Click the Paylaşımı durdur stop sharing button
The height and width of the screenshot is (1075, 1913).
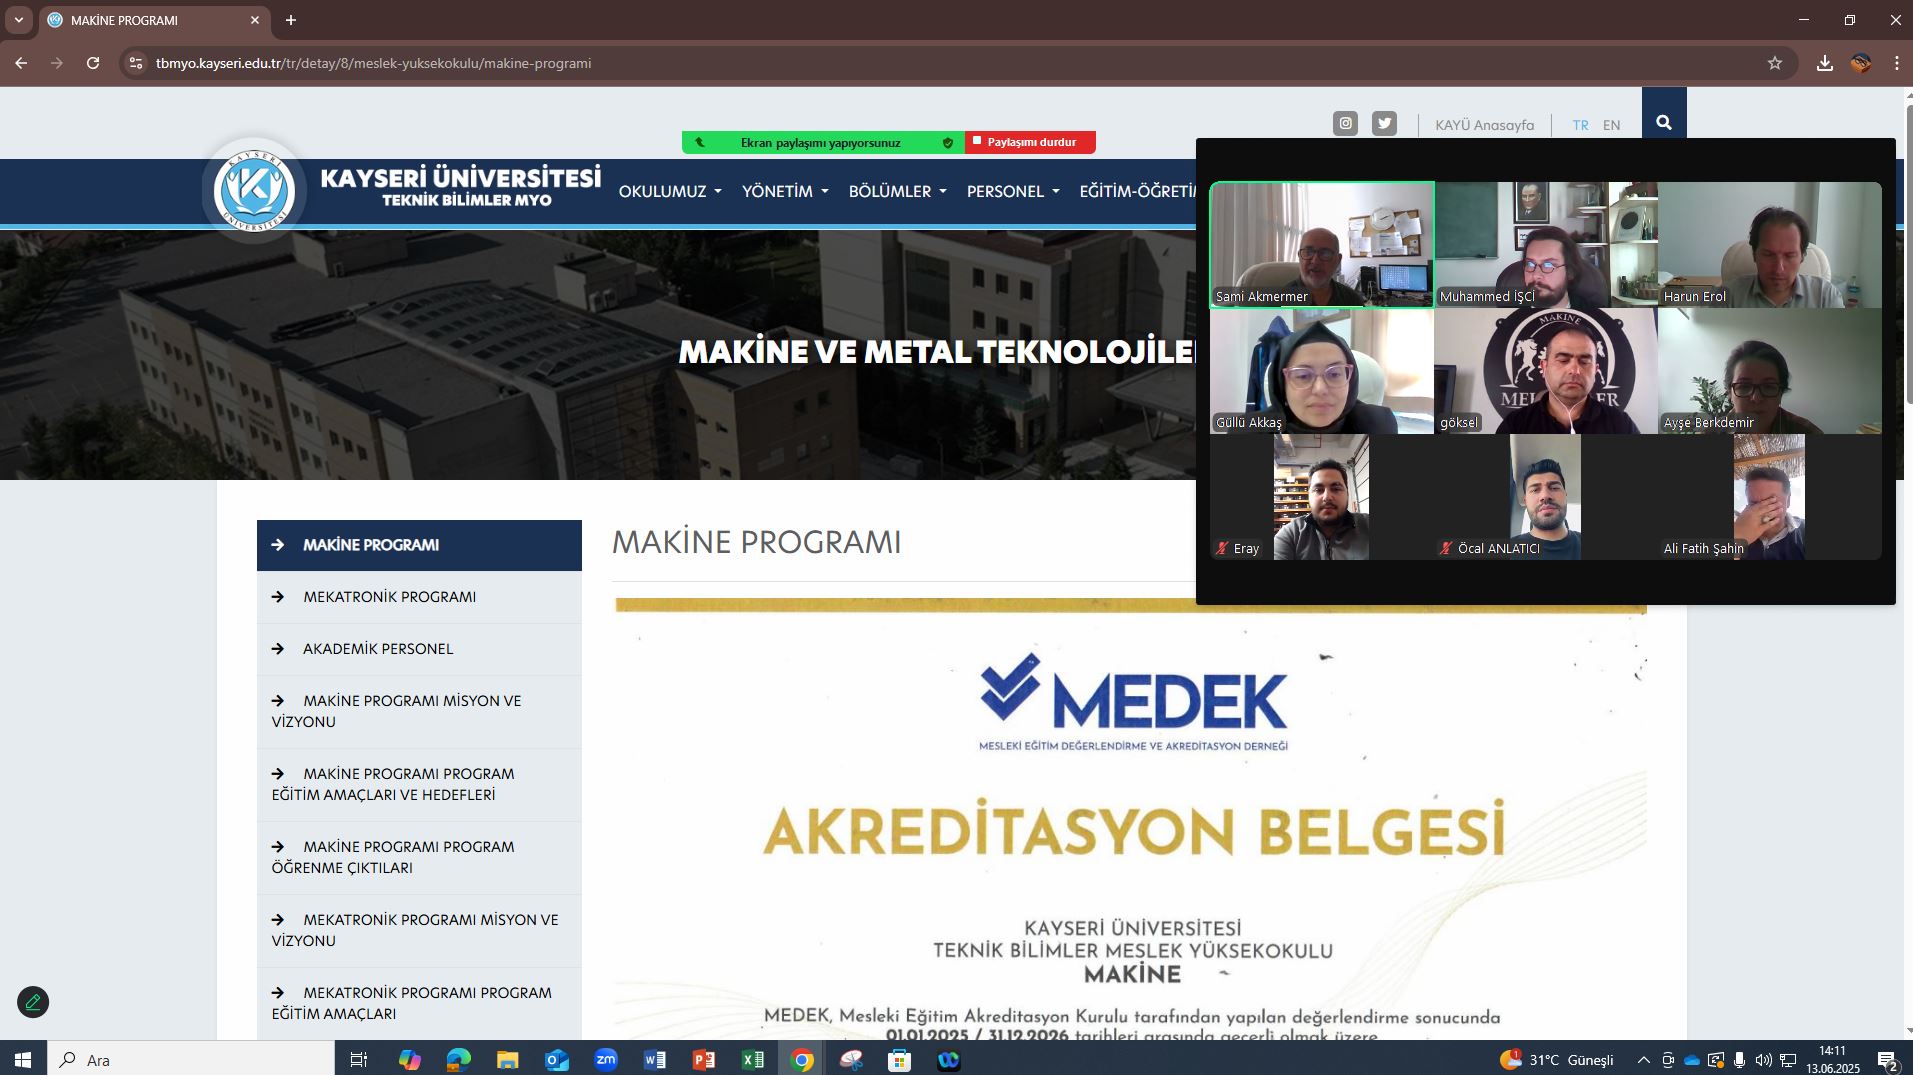tap(1030, 142)
